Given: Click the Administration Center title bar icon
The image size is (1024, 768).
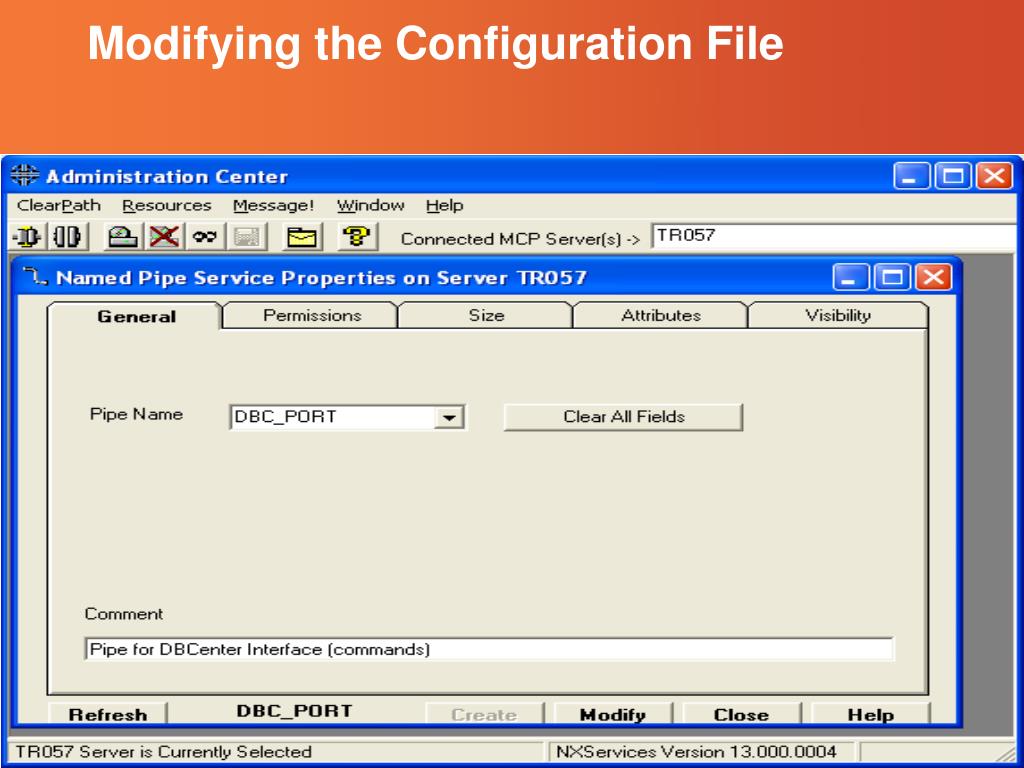Looking at the screenshot, I should coord(25,176).
